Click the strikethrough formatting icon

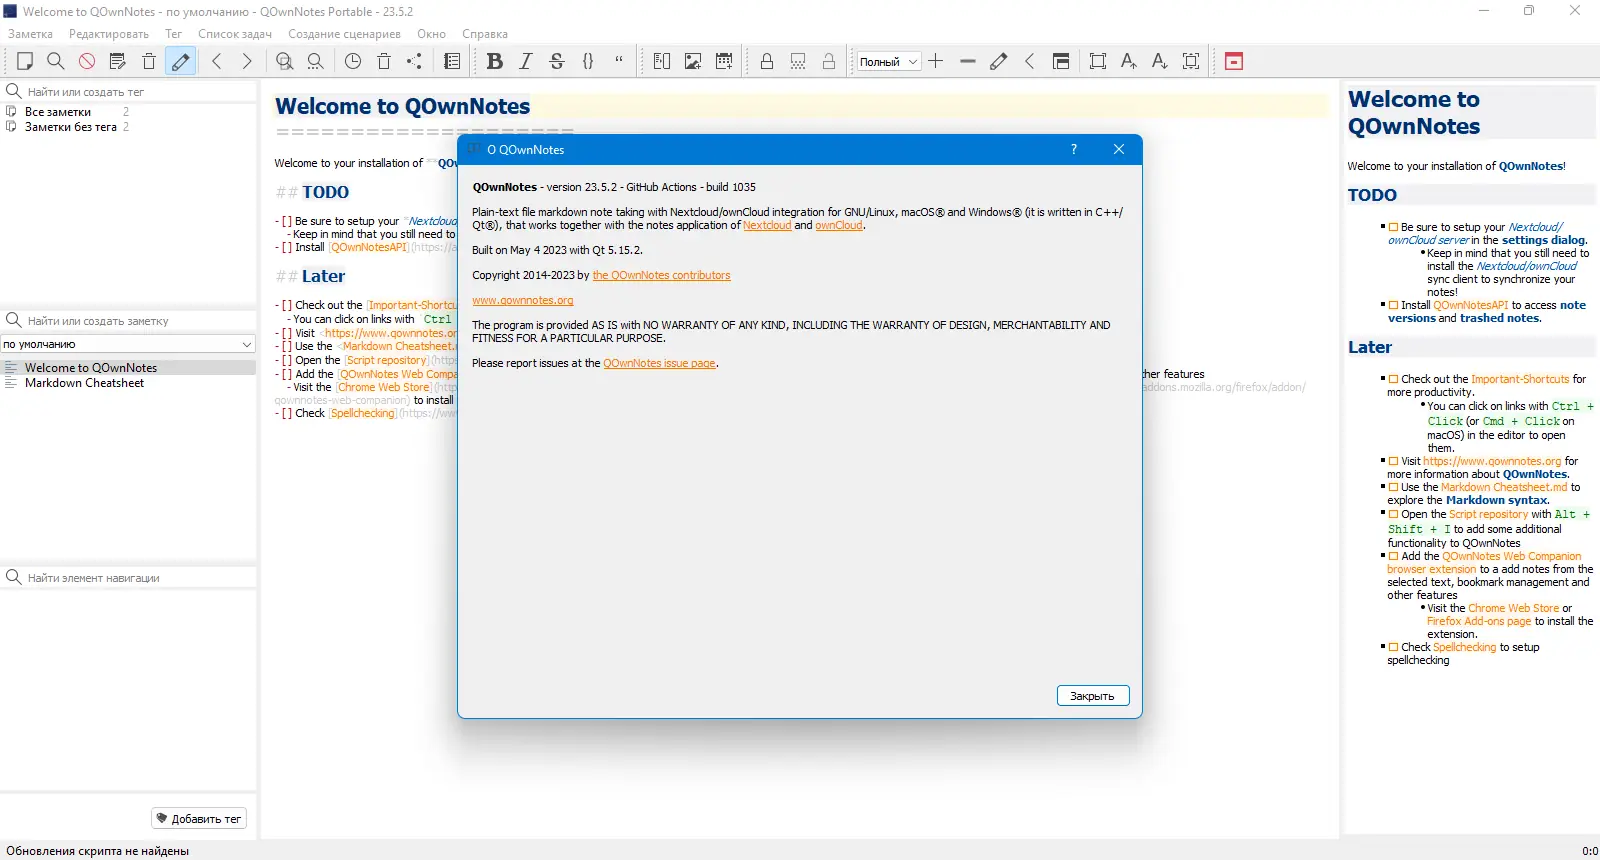[557, 61]
